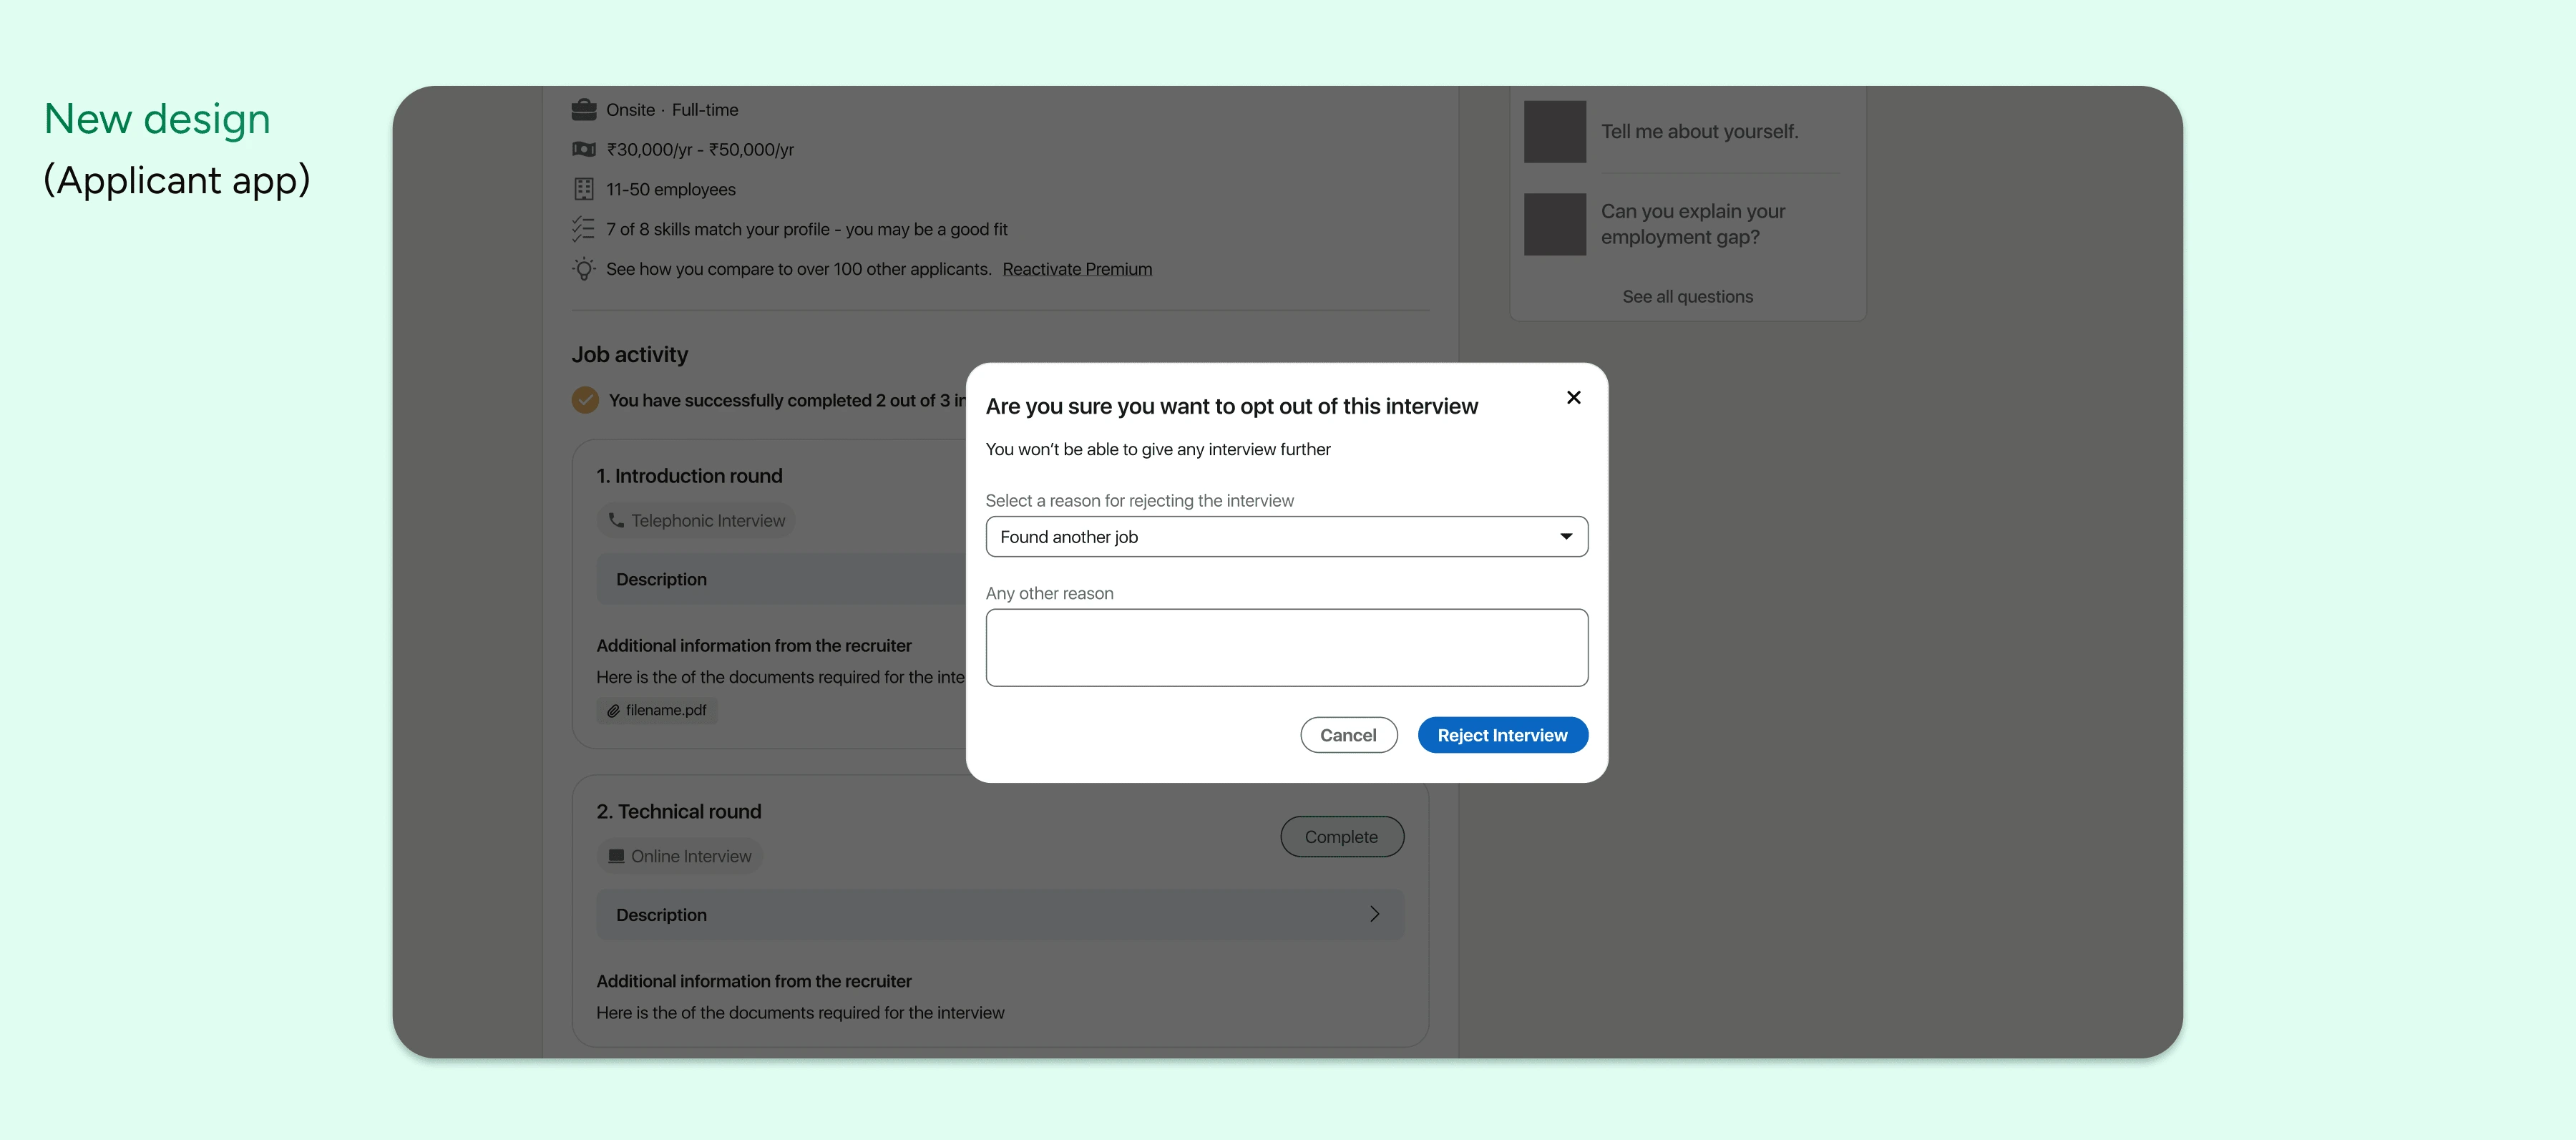Viewport: 2576px width, 1140px height.
Task: Click the phone icon on Telephonic Interview
Action: pos(616,520)
